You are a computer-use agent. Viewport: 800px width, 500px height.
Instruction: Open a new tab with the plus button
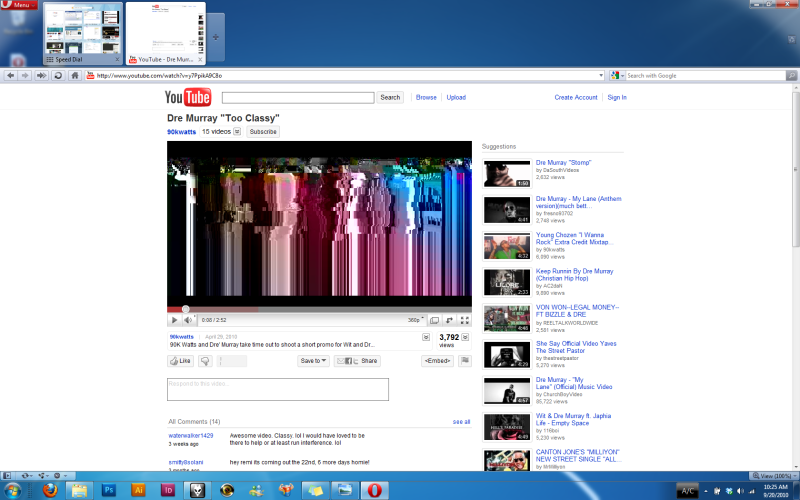click(x=216, y=37)
